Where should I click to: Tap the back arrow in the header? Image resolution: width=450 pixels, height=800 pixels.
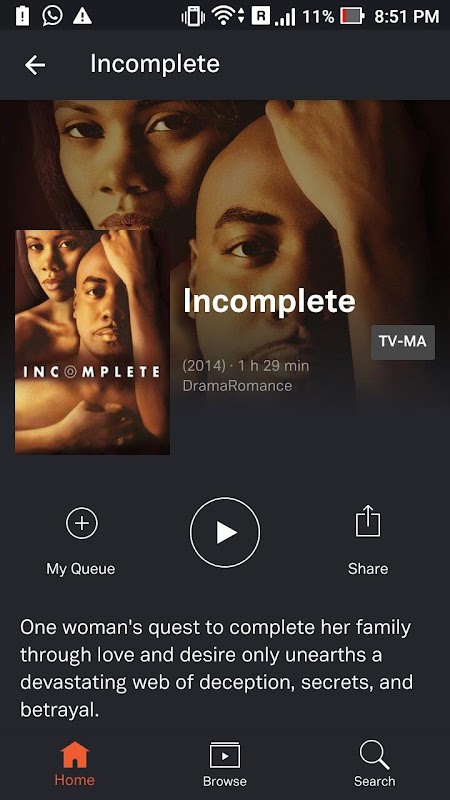tap(35, 65)
